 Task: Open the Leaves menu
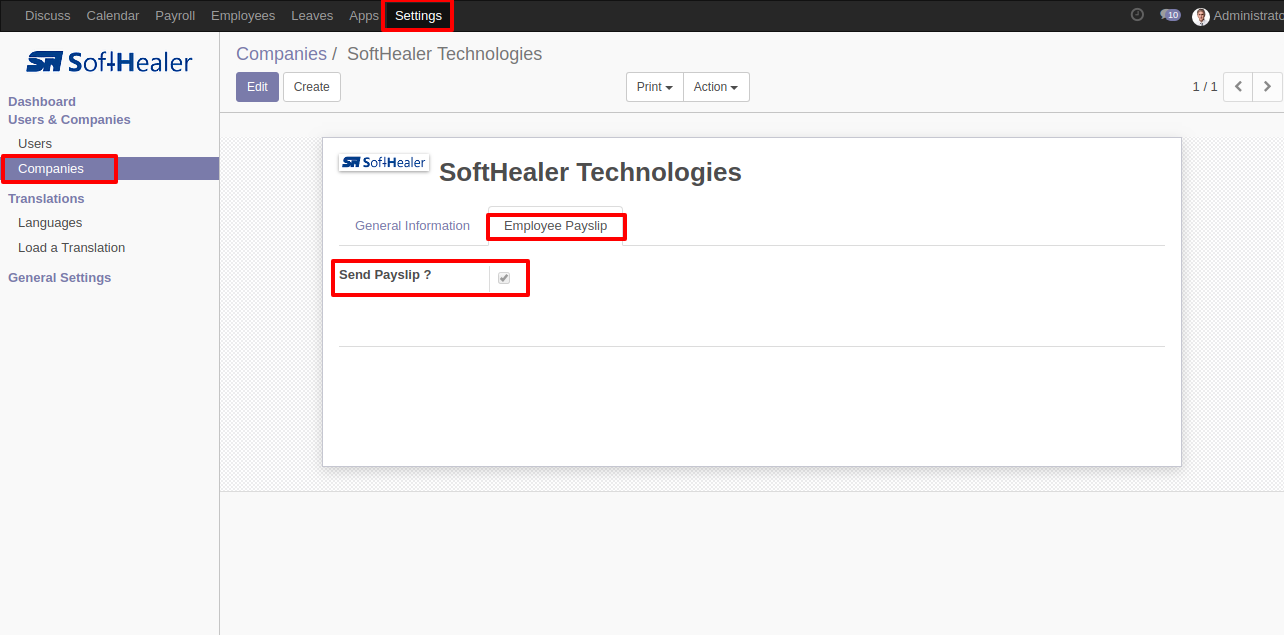click(x=312, y=16)
